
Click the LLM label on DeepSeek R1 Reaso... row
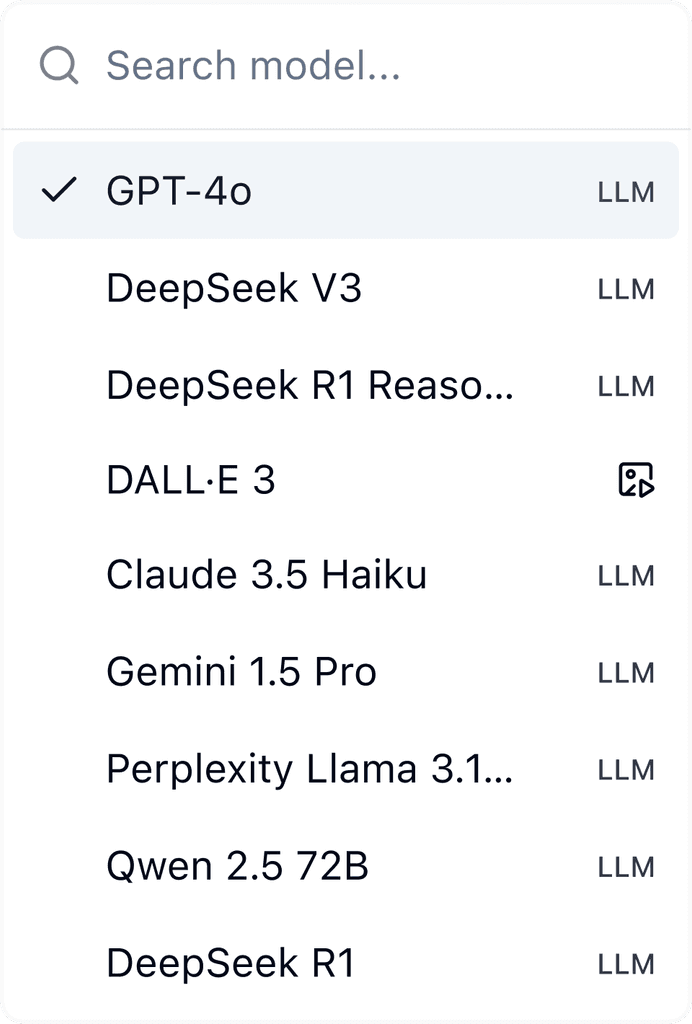coord(626,386)
